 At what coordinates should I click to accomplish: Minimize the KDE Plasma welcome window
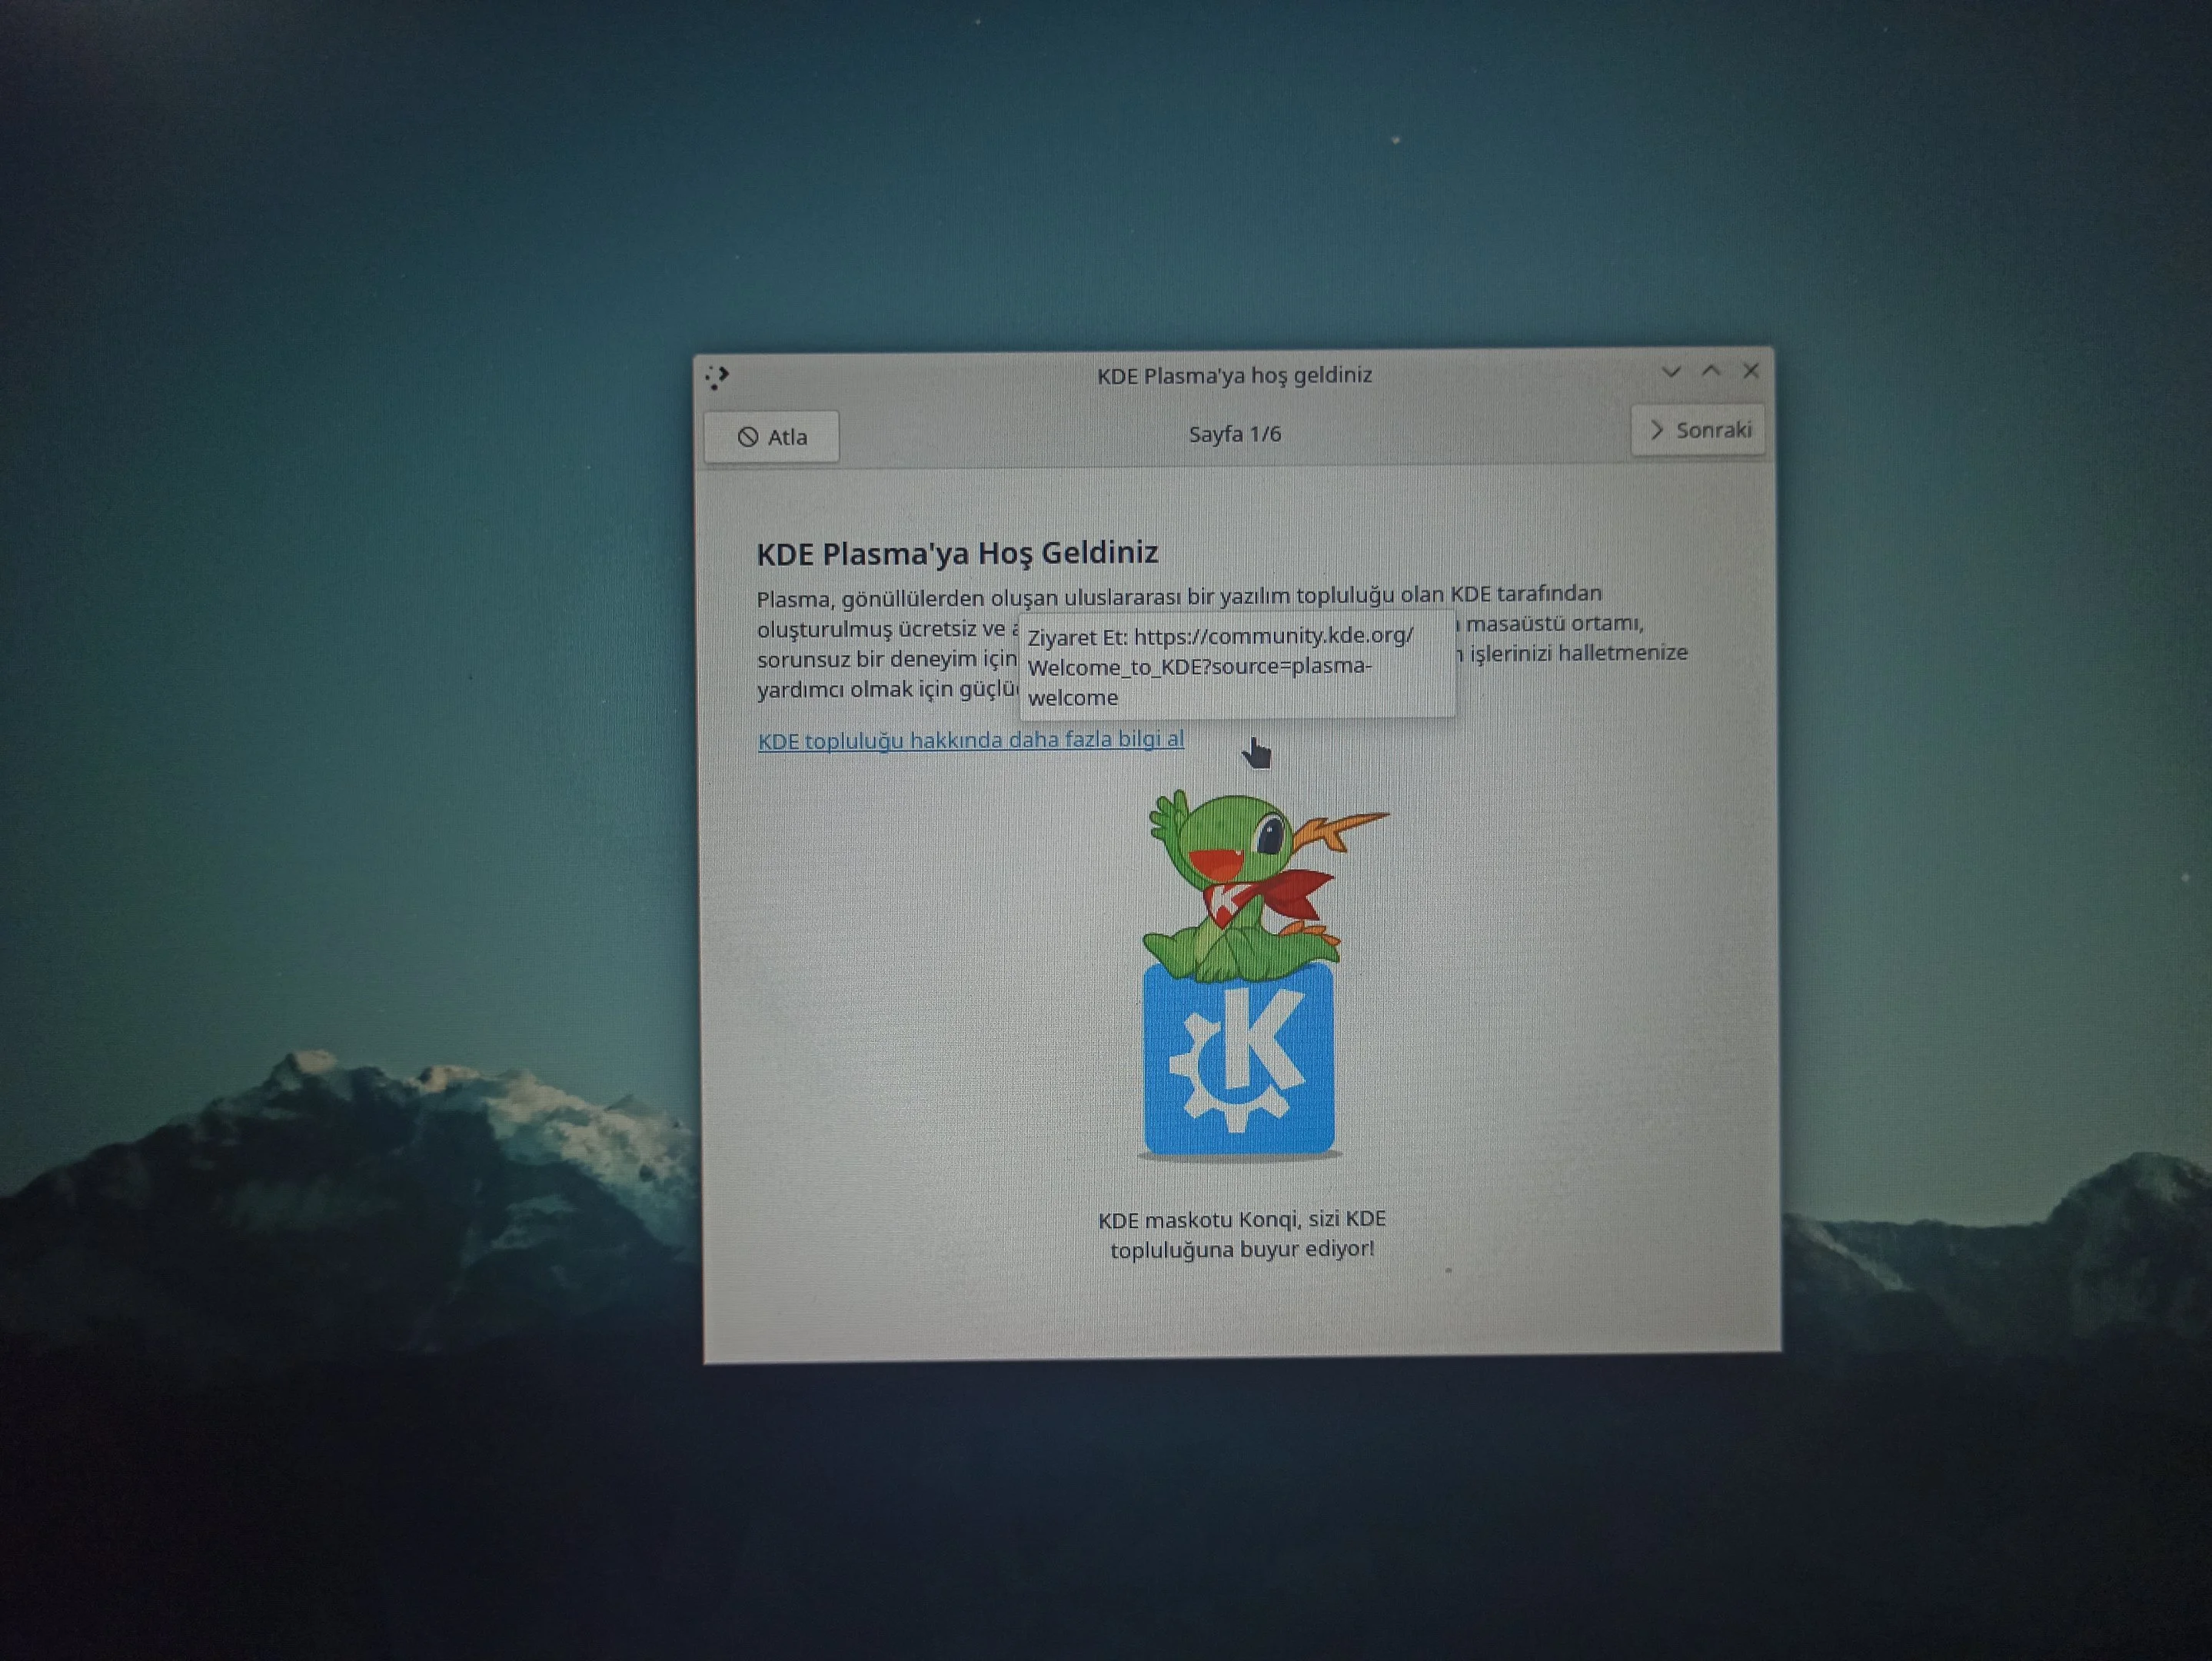coord(1670,372)
